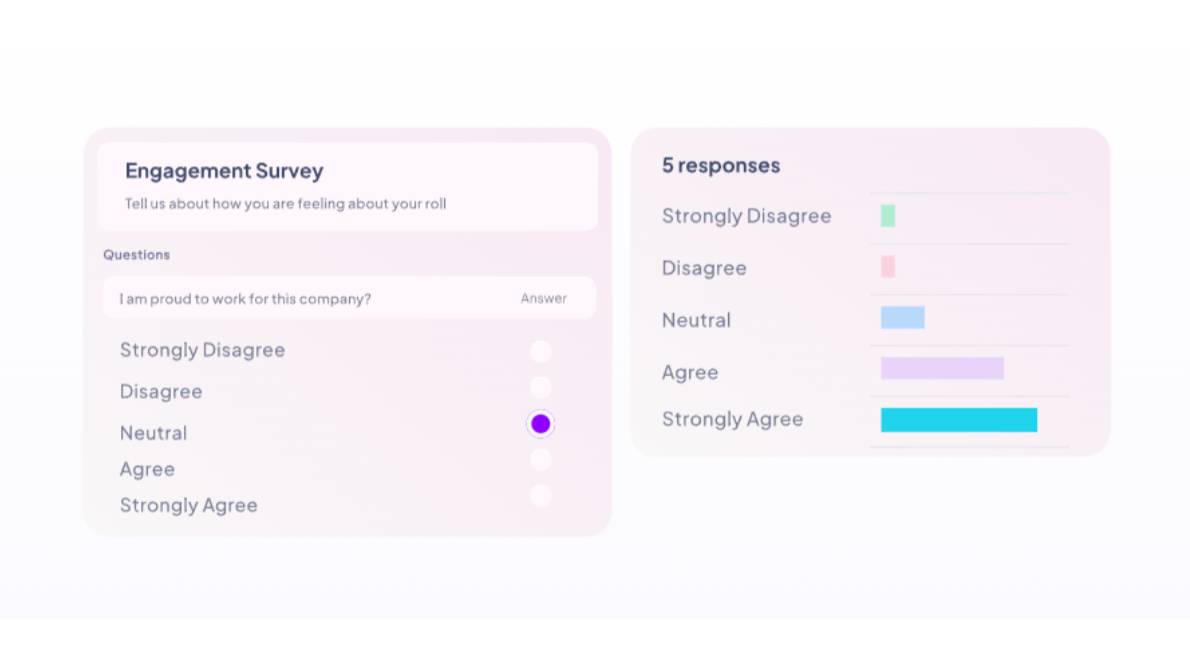Click the Strongly Agree results label
Screen dimensions: 1190x669
click(x=732, y=419)
